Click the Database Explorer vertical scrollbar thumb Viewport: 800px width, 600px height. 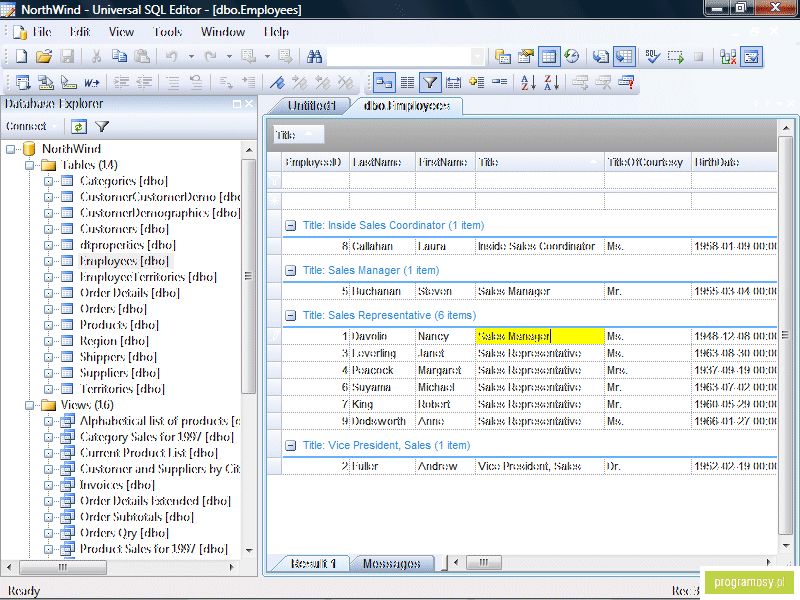click(248, 276)
